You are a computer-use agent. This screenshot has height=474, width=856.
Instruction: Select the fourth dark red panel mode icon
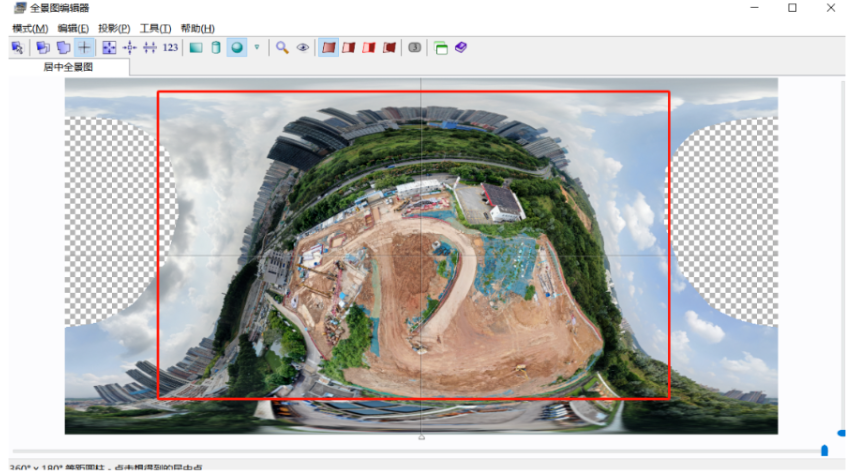point(389,48)
